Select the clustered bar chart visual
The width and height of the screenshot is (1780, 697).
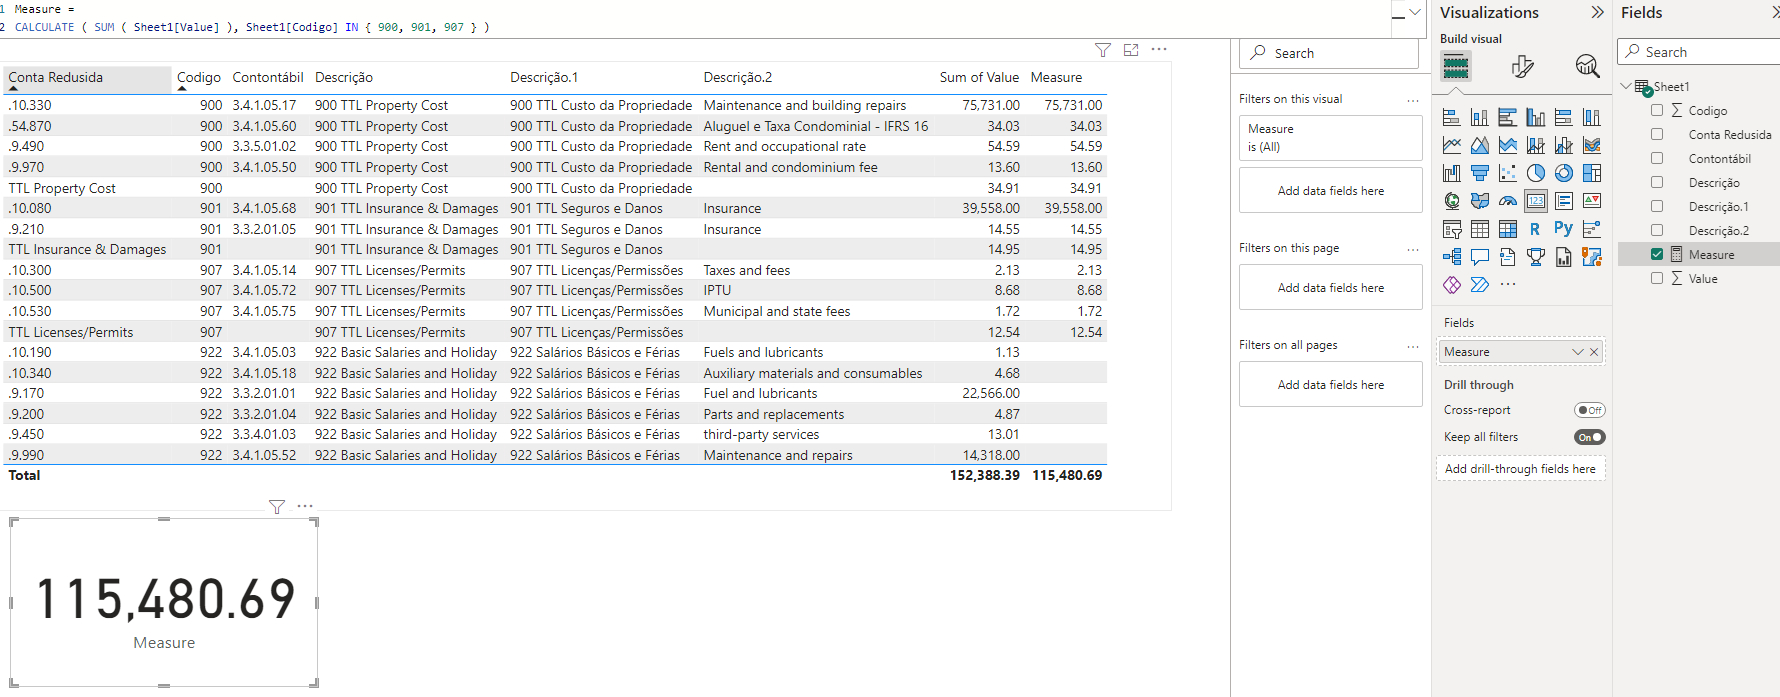[1508, 118]
